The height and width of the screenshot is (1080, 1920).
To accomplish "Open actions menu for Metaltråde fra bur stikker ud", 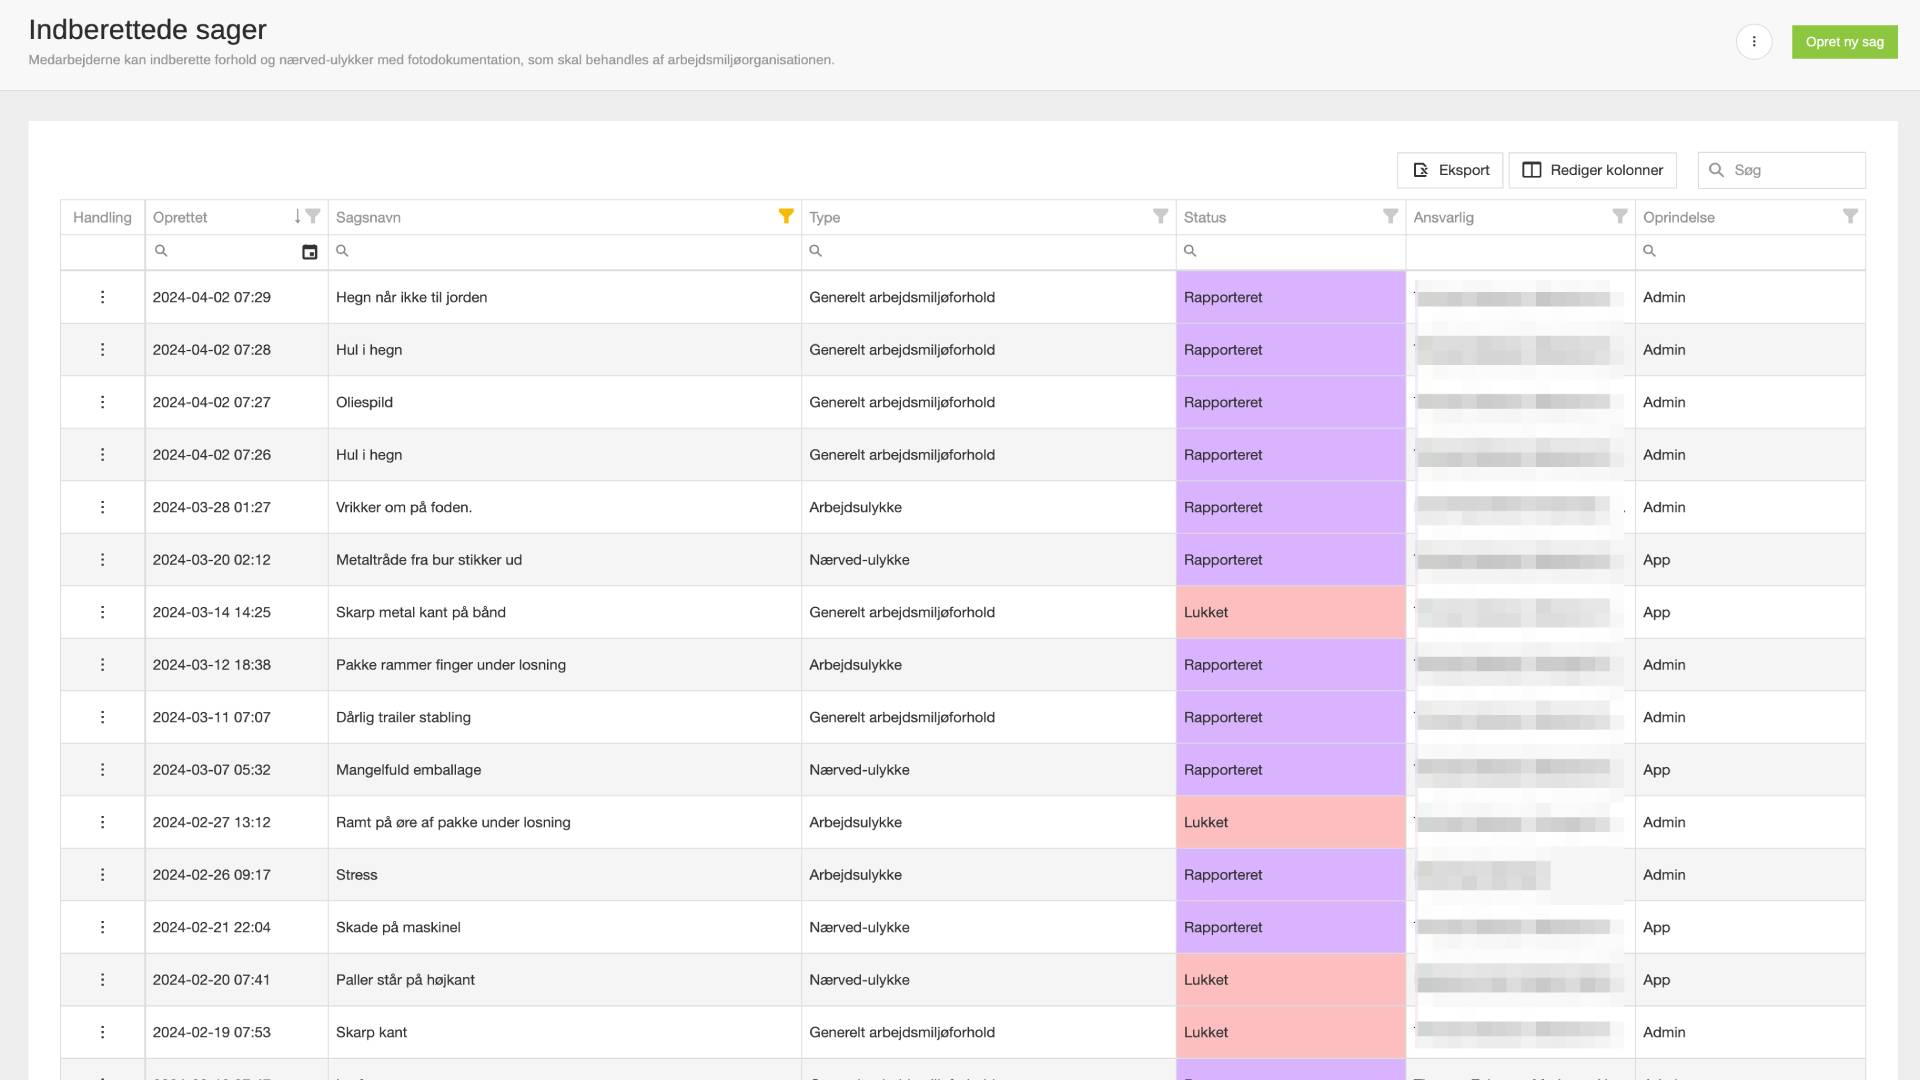I will click(x=102, y=560).
